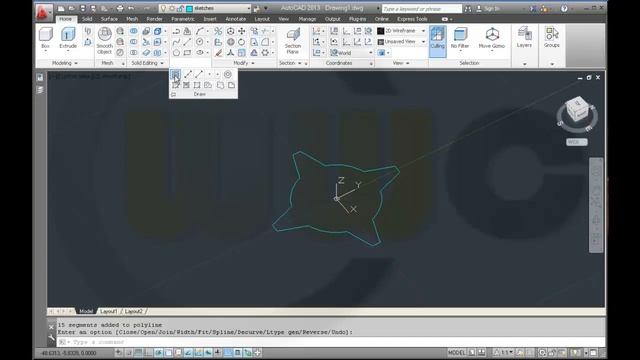Open the Layers panel button
640x360 pixels.
(524, 38)
